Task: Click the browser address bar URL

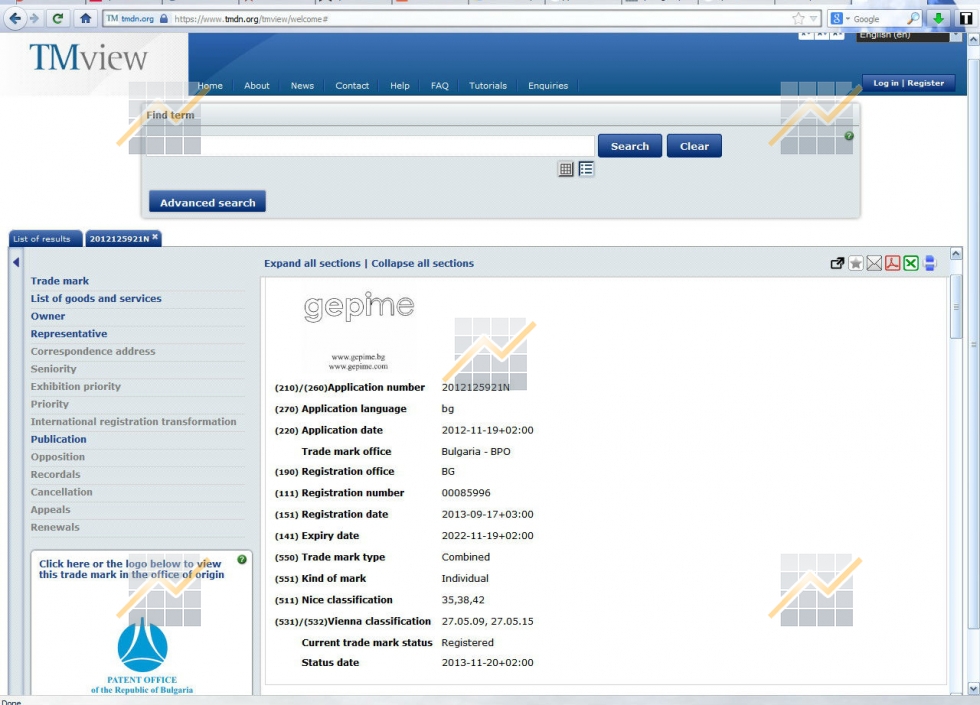Action: click(x=251, y=19)
